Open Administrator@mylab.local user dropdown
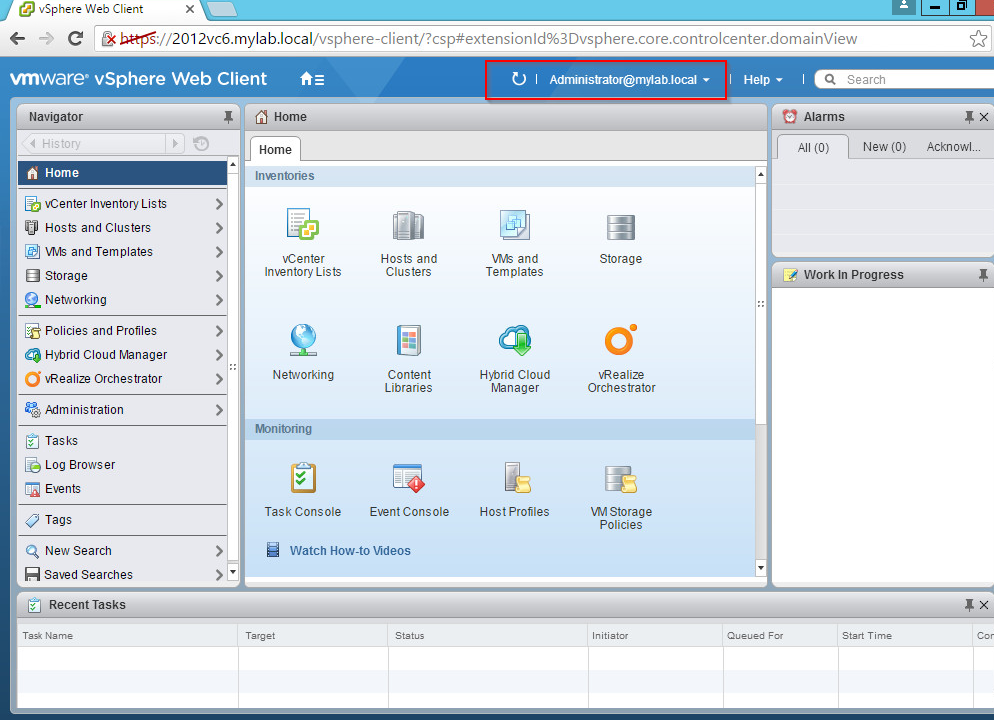 (629, 80)
